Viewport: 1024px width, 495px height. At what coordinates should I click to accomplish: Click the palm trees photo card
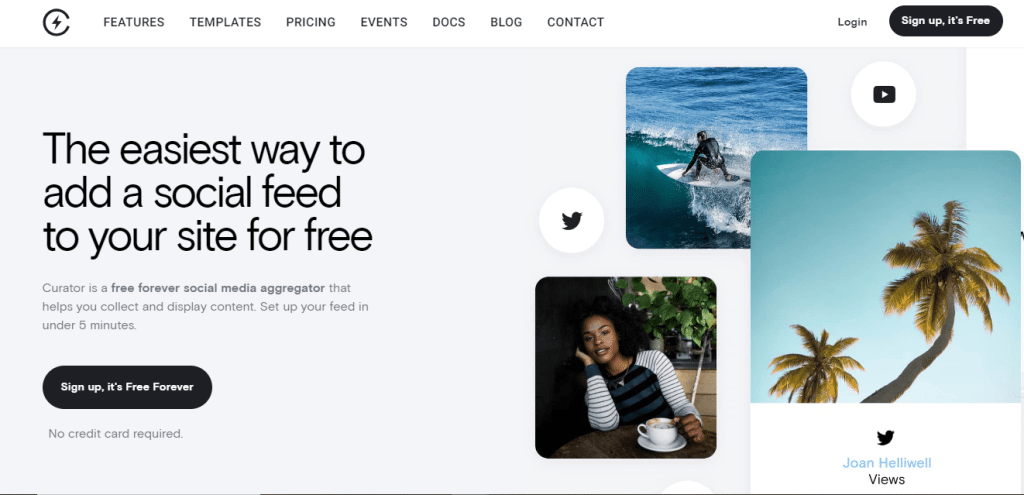[886, 277]
